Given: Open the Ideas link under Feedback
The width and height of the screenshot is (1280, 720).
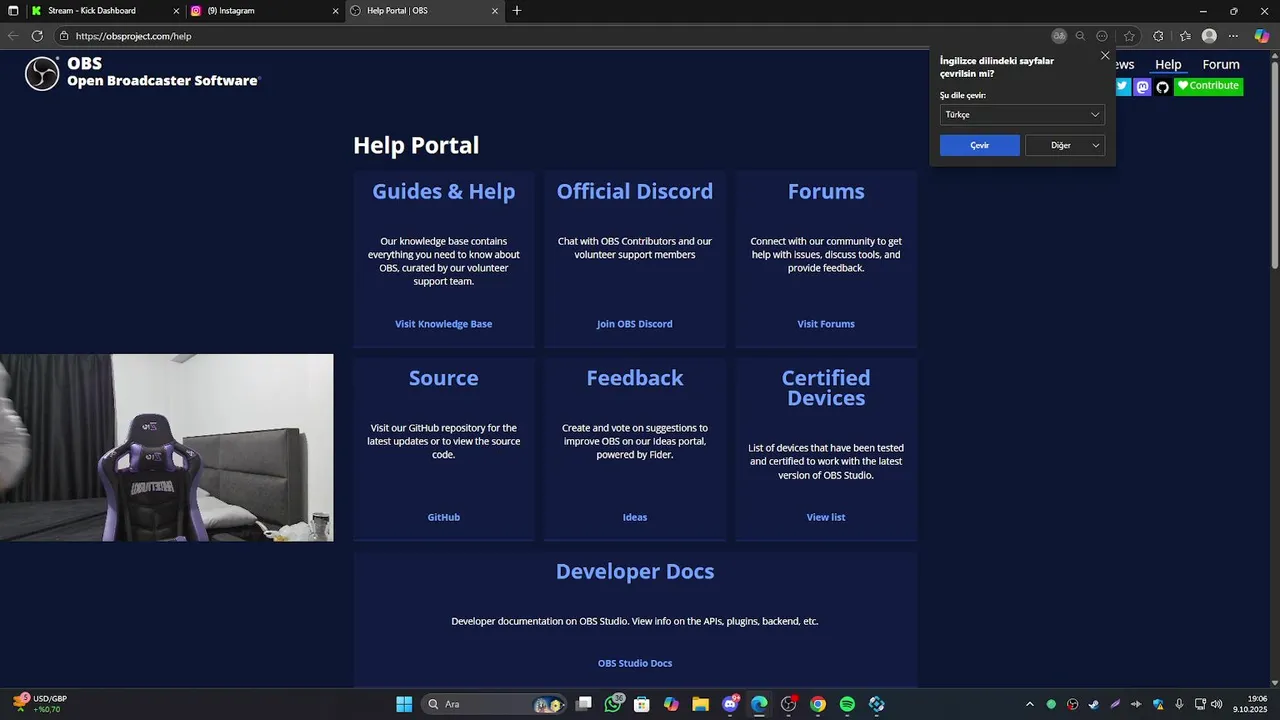Looking at the screenshot, I should click(x=635, y=517).
